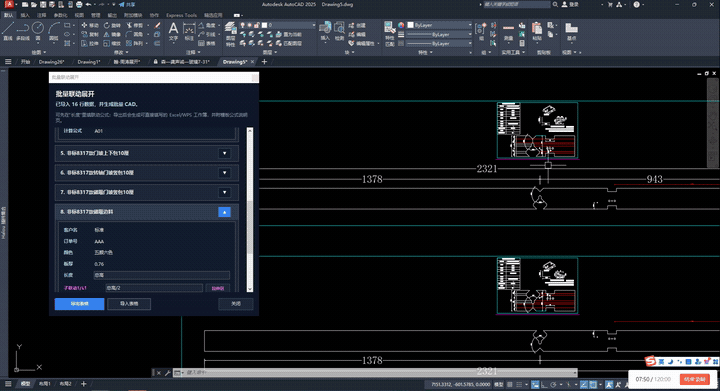Open the Start document tab
Viewport: 720px width, 391px height.
point(25,61)
